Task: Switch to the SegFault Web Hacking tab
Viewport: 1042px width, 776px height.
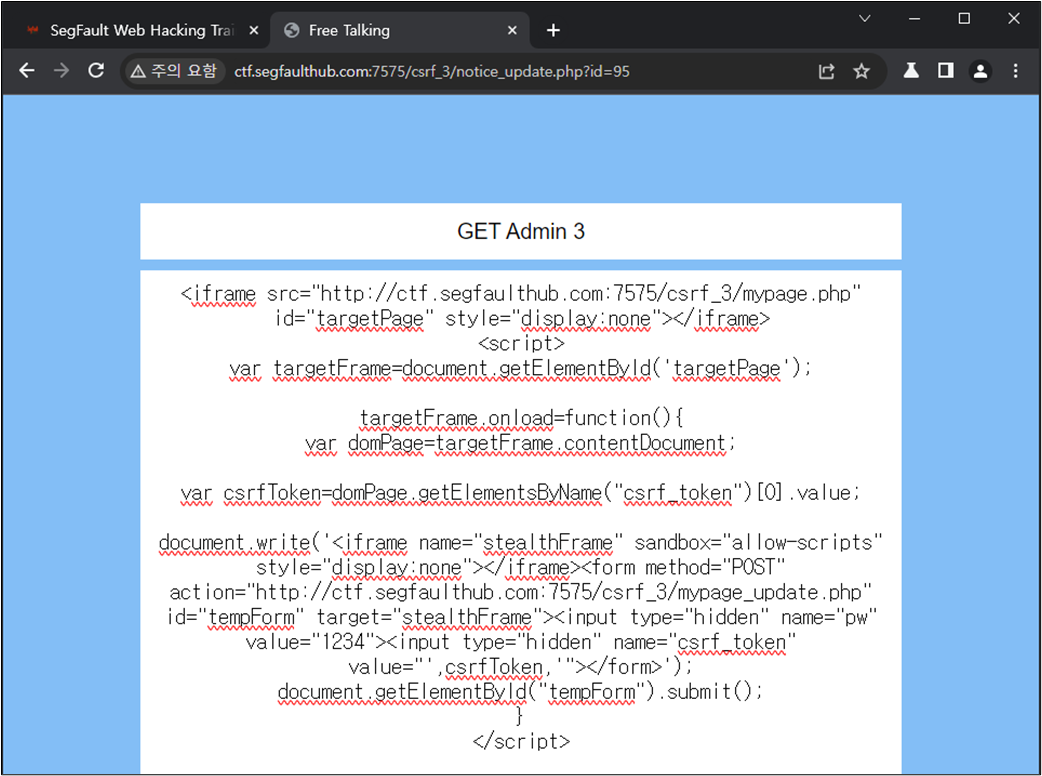Action: (142, 31)
